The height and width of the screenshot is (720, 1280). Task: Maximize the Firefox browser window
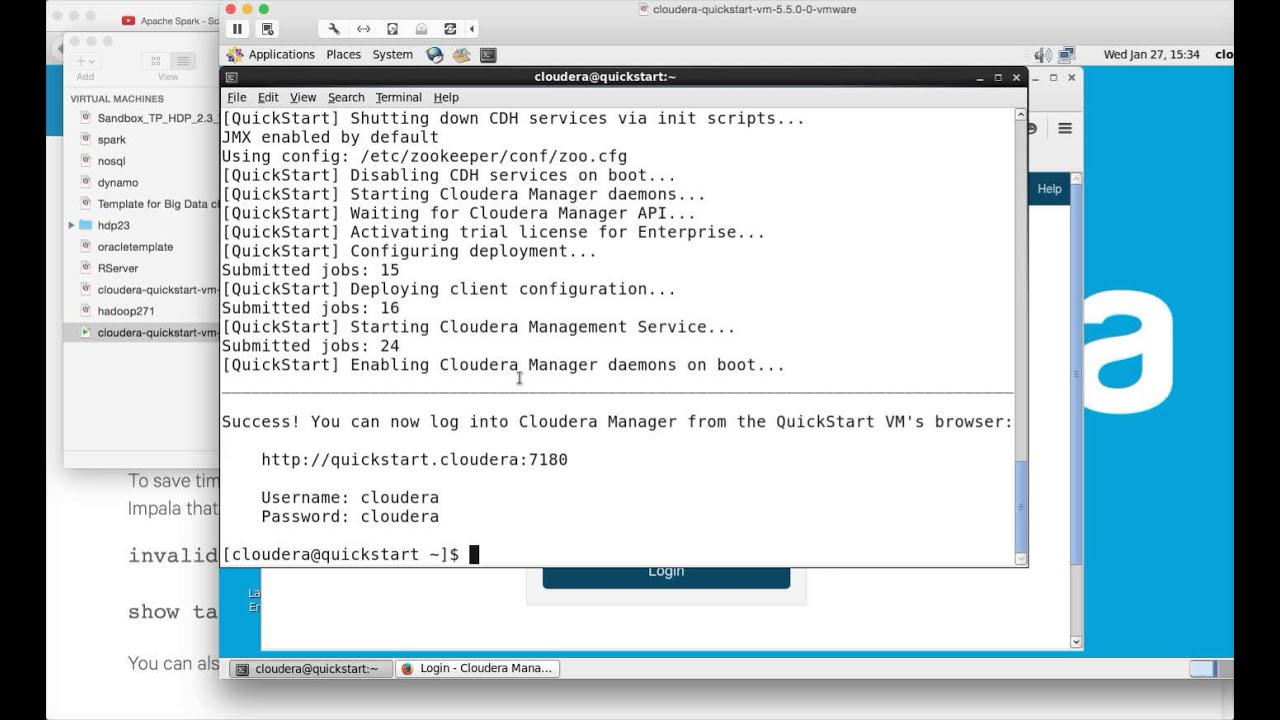click(x=1054, y=77)
